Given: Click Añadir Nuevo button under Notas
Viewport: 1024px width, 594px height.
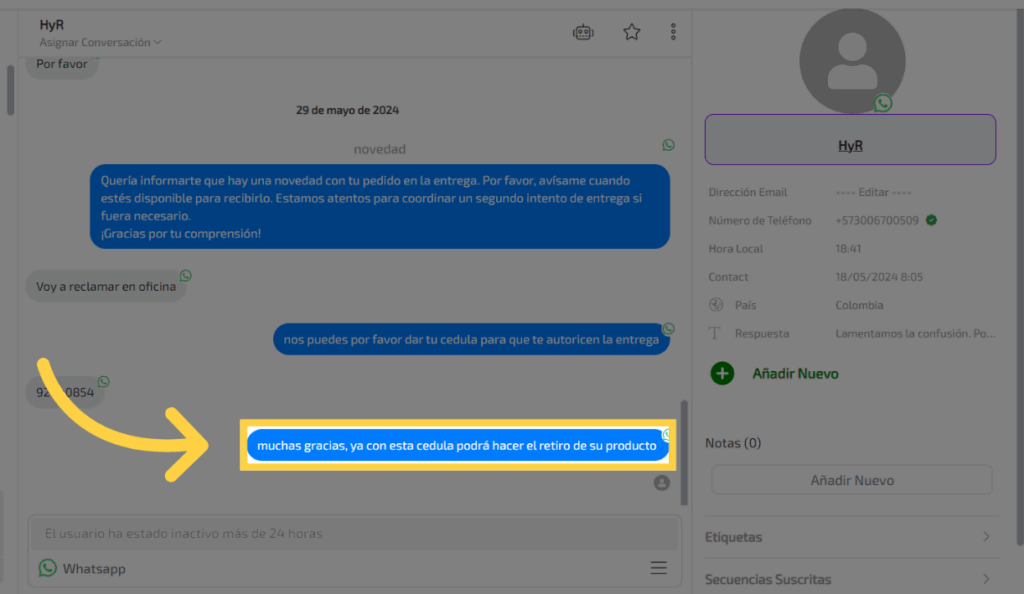Looking at the screenshot, I should coord(851,480).
